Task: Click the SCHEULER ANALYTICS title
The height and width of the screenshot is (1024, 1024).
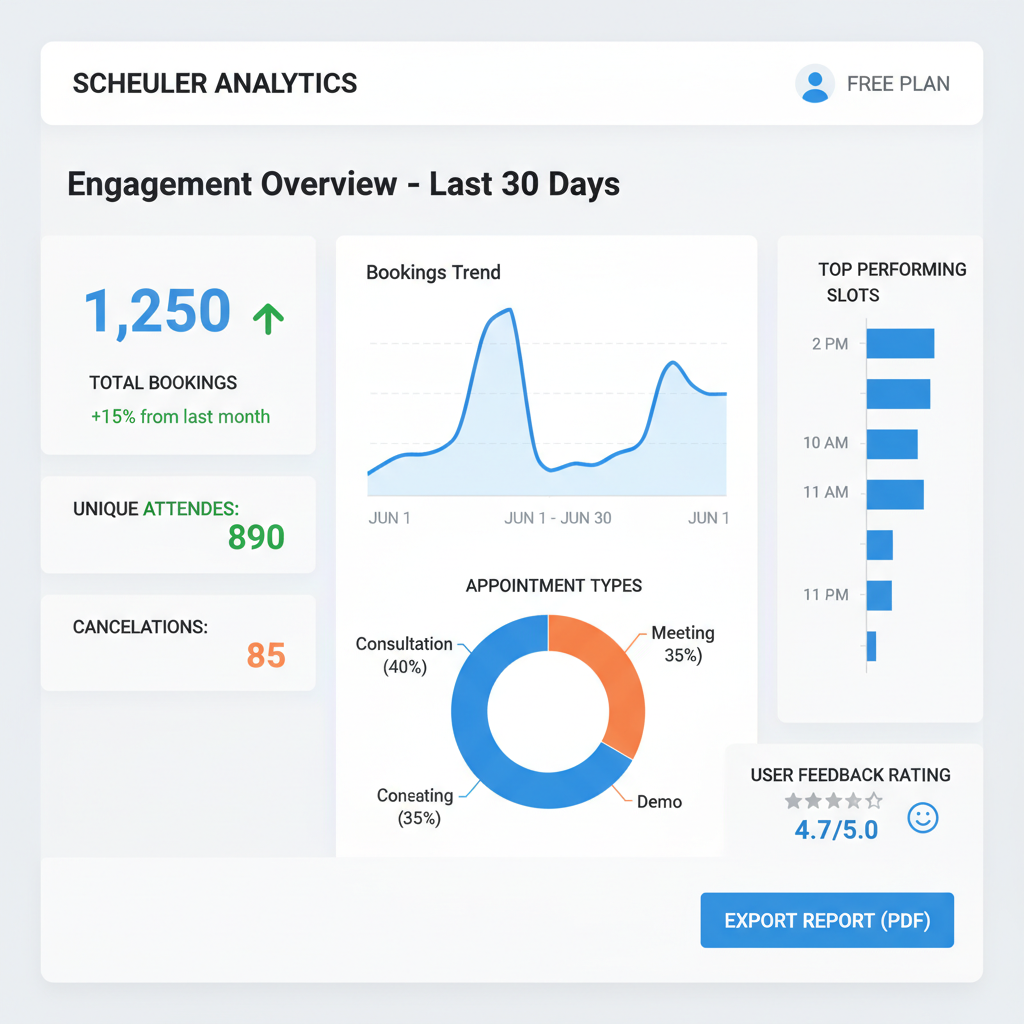Action: pyautogui.click(x=215, y=84)
